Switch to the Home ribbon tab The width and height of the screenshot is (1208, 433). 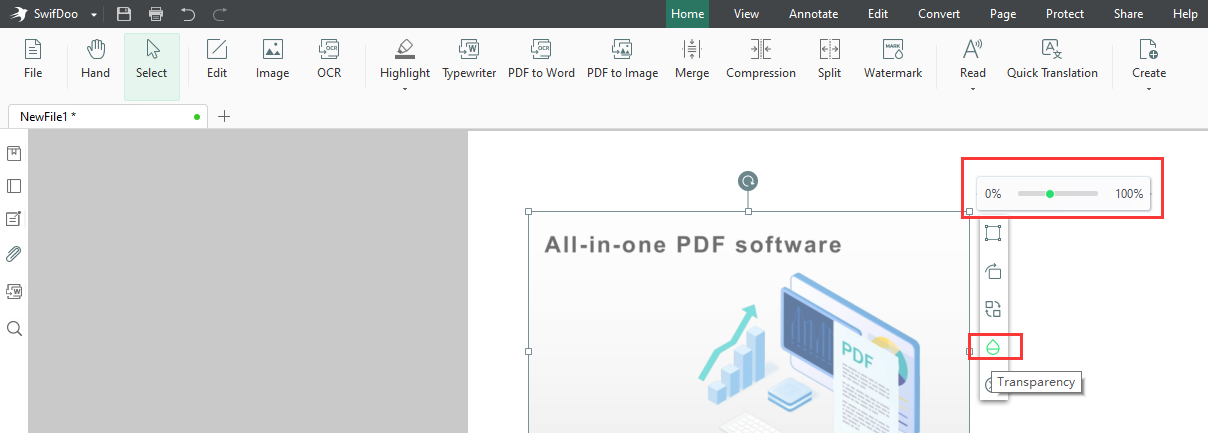[x=687, y=14]
